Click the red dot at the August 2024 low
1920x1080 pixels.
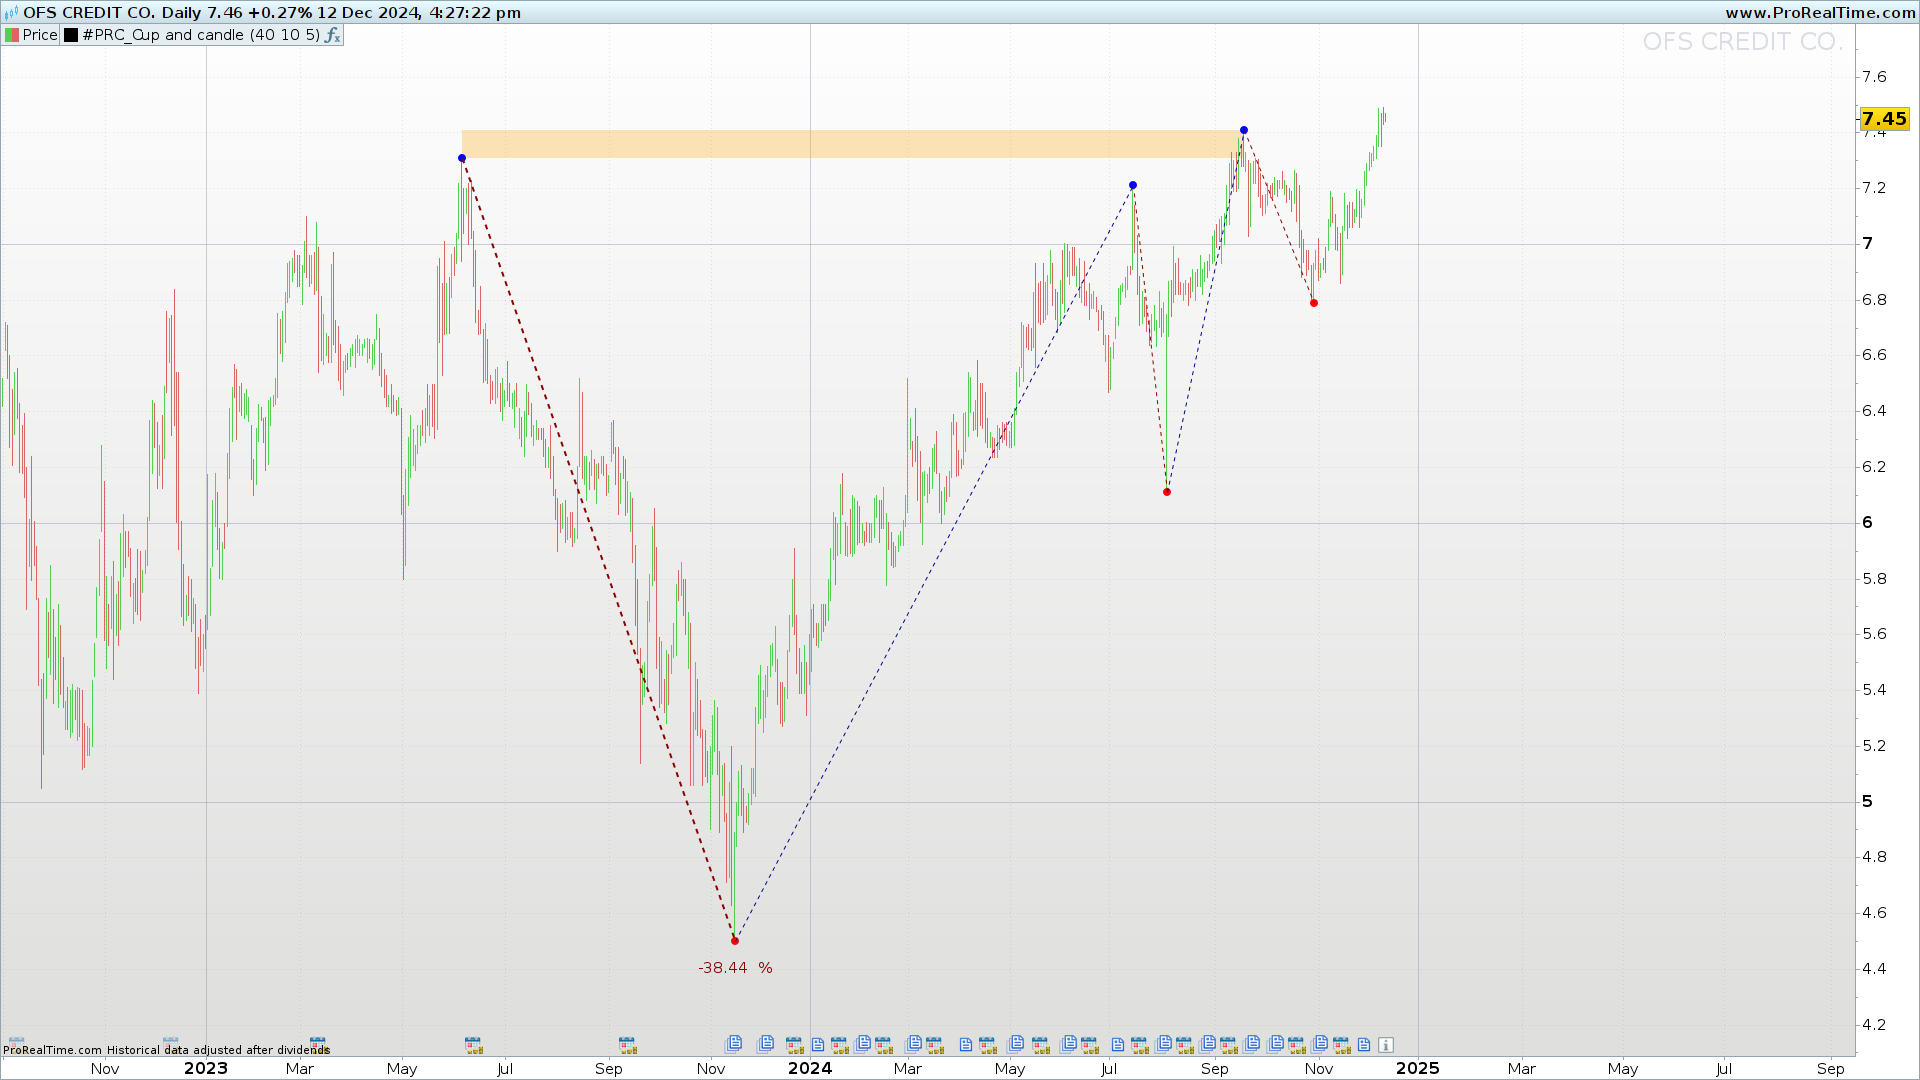[1167, 492]
